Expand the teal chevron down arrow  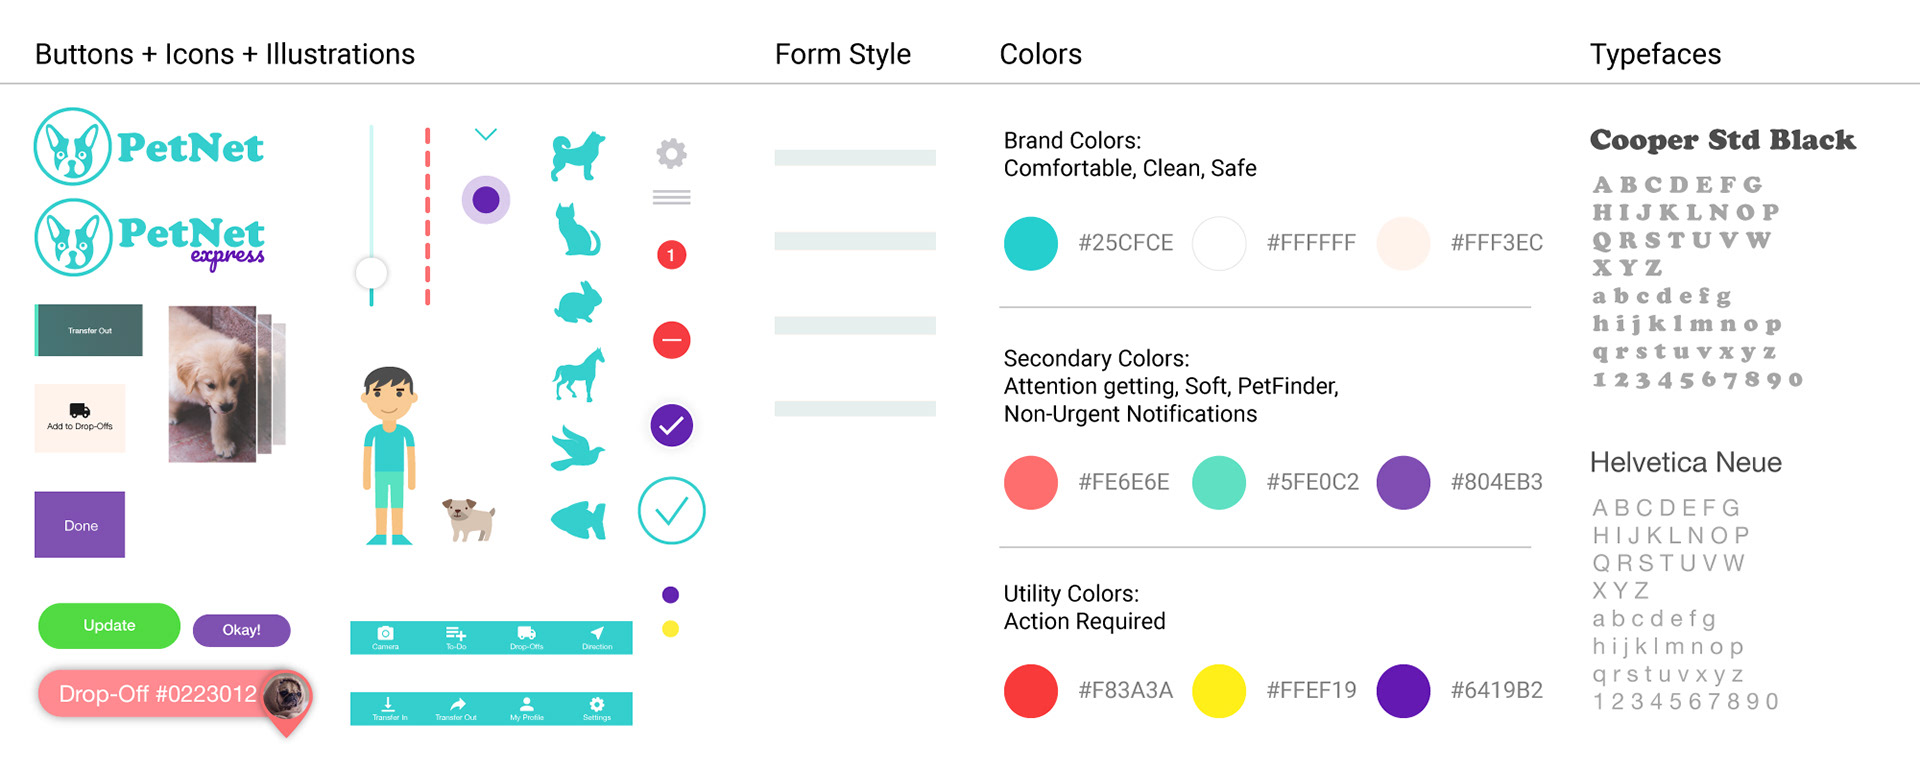pyautogui.click(x=486, y=134)
